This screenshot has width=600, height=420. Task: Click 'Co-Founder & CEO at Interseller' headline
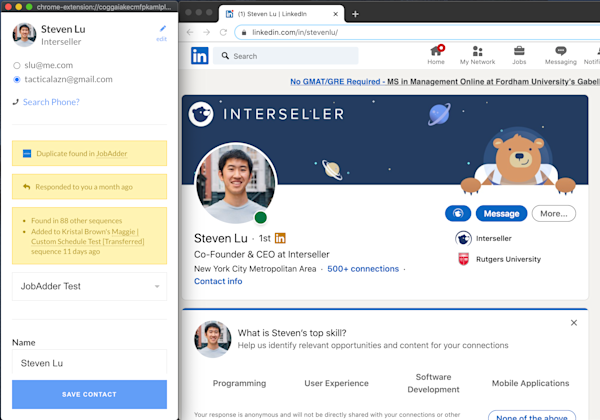coord(261,254)
